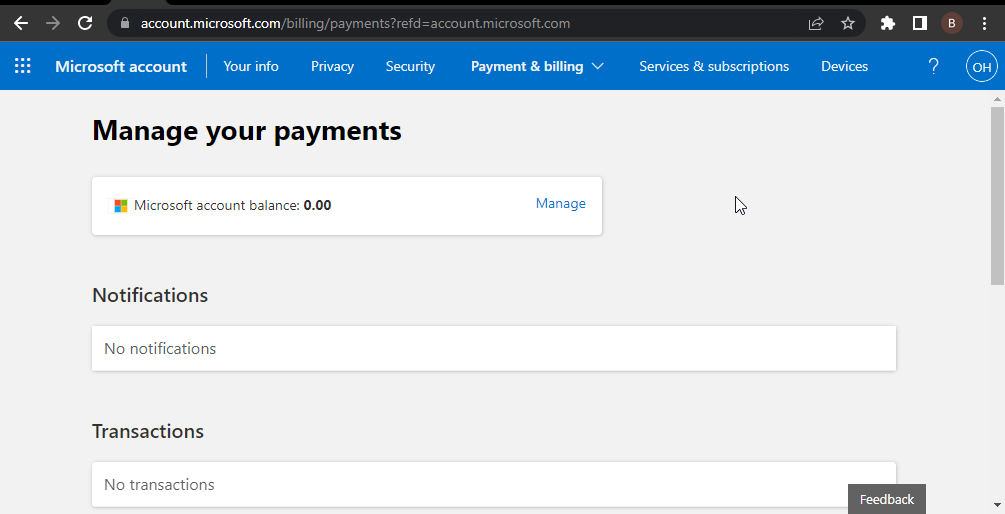Click the 'No notifications' text
Screen dimensions: 1005x514
click(160, 349)
